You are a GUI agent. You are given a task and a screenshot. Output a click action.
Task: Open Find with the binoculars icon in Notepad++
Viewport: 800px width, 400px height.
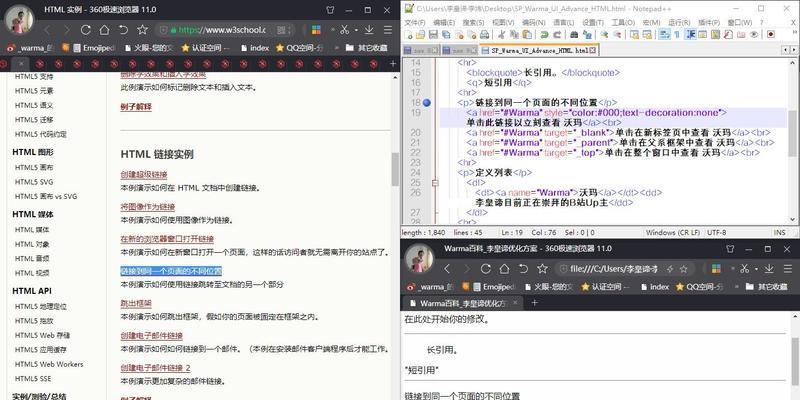(x=574, y=35)
